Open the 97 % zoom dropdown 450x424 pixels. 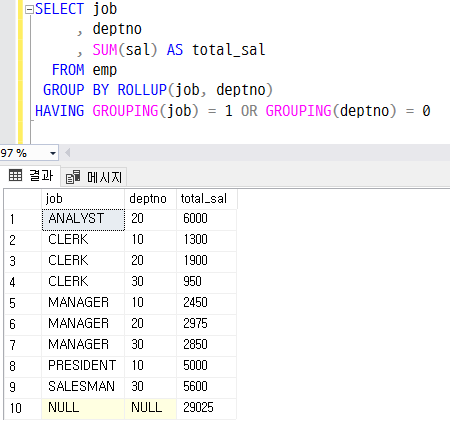click(53, 153)
